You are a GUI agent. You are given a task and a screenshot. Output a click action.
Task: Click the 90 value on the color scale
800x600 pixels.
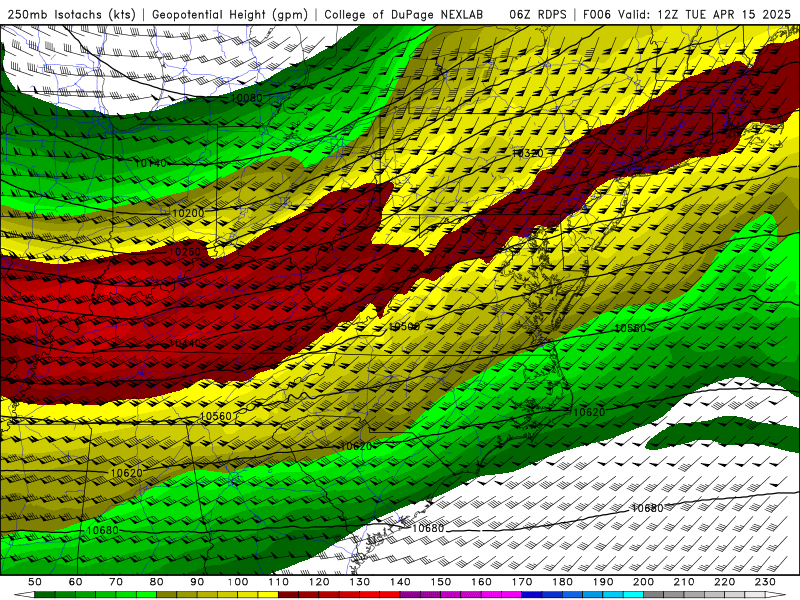pos(197,582)
